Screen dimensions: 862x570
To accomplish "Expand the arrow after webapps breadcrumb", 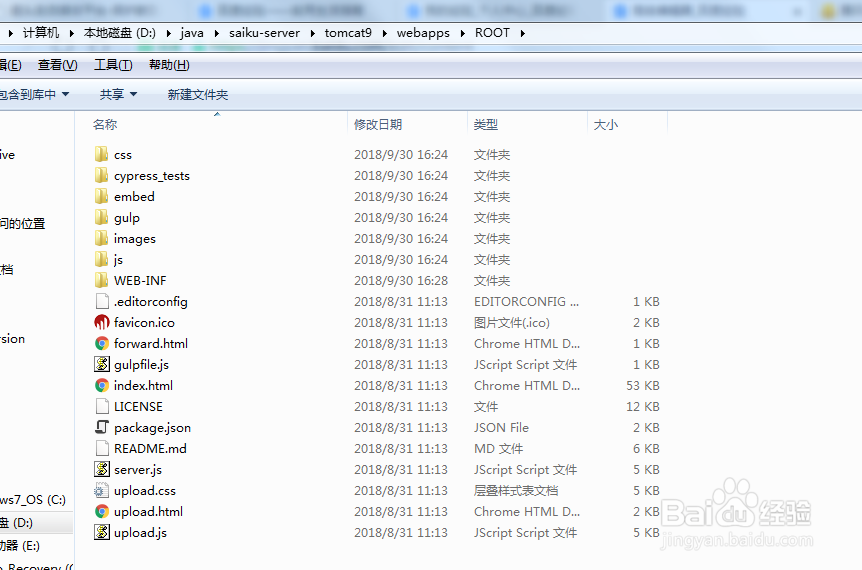I will click(462, 33).
